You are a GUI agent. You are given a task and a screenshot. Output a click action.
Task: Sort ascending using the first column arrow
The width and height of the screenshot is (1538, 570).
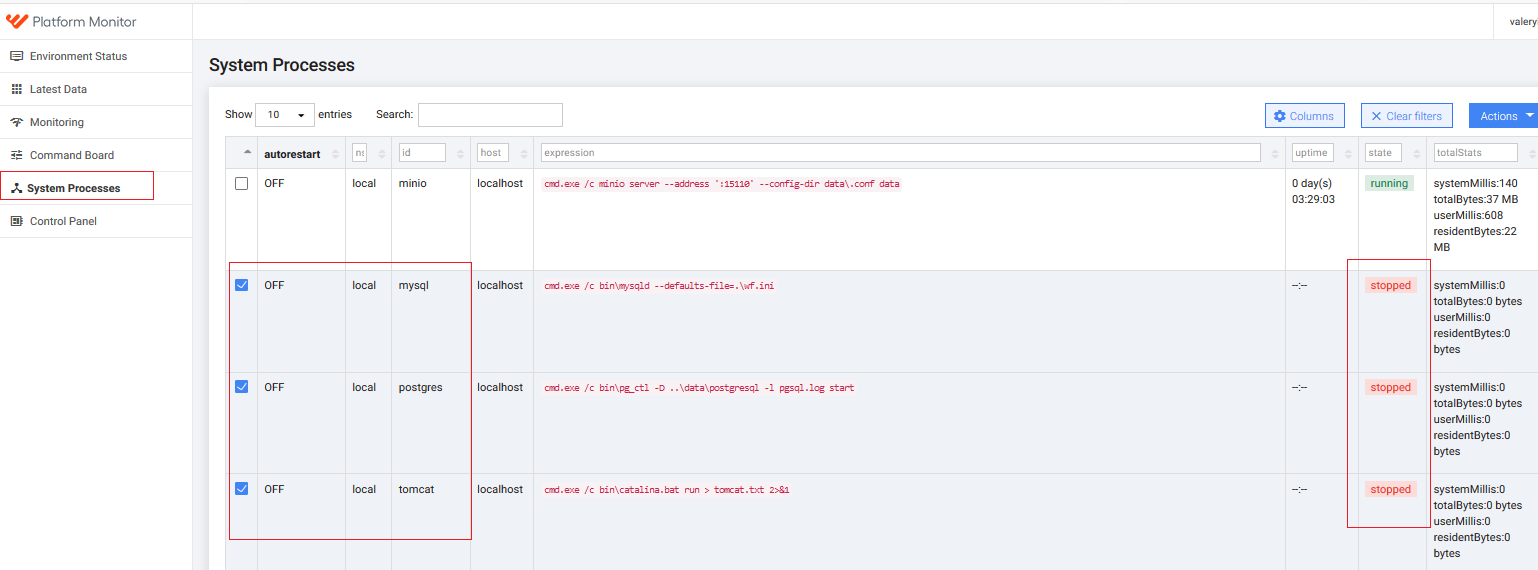248,153
